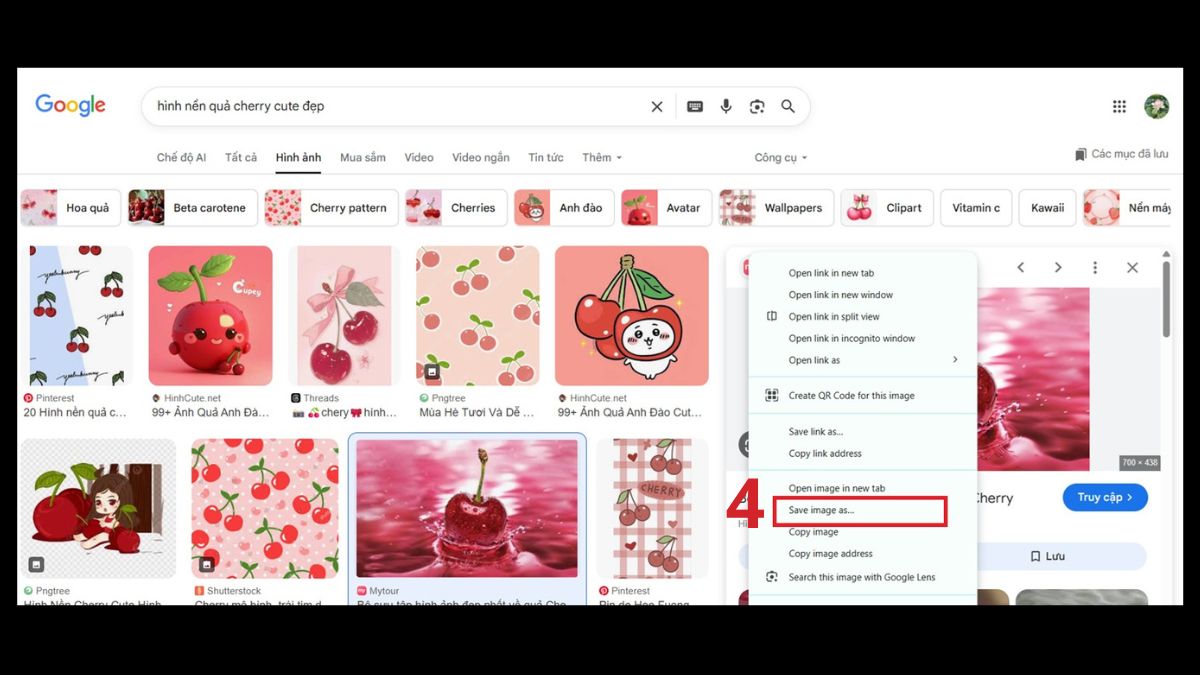Select the Hoa quả filter chip
This screenshot has height=675, width=1200.
71,208
